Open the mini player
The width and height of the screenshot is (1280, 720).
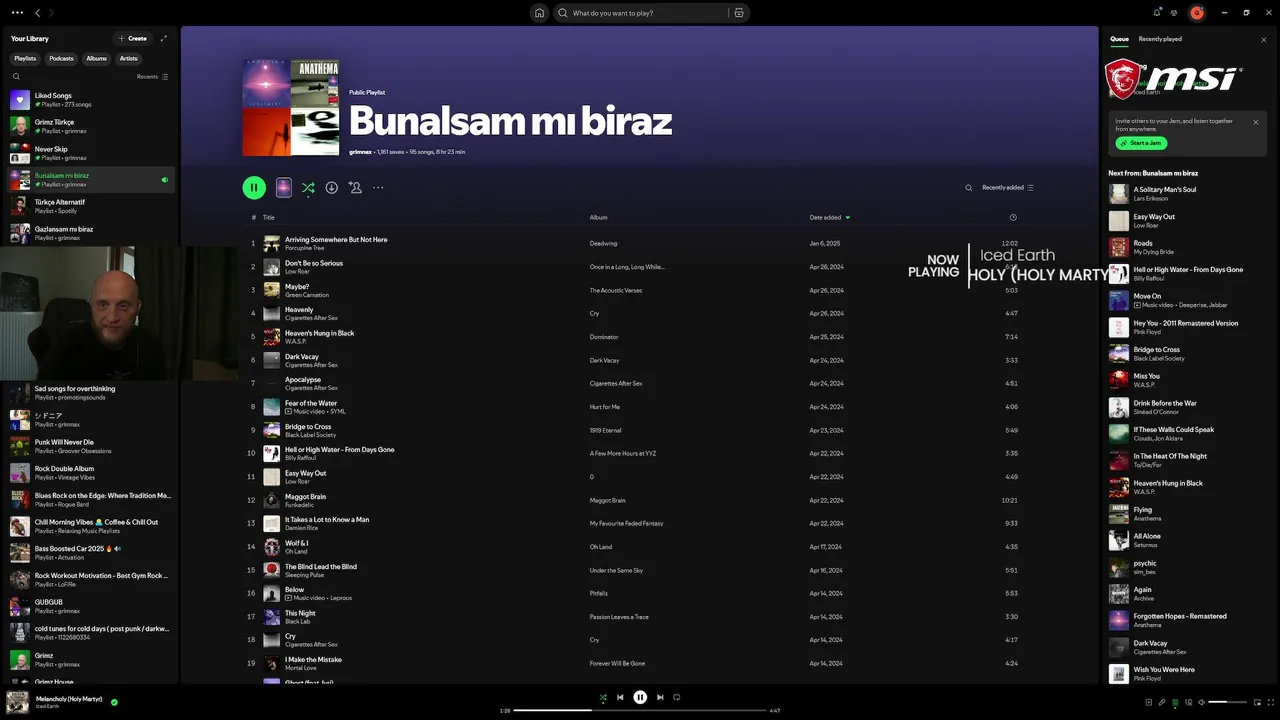tap(1257, 702)
